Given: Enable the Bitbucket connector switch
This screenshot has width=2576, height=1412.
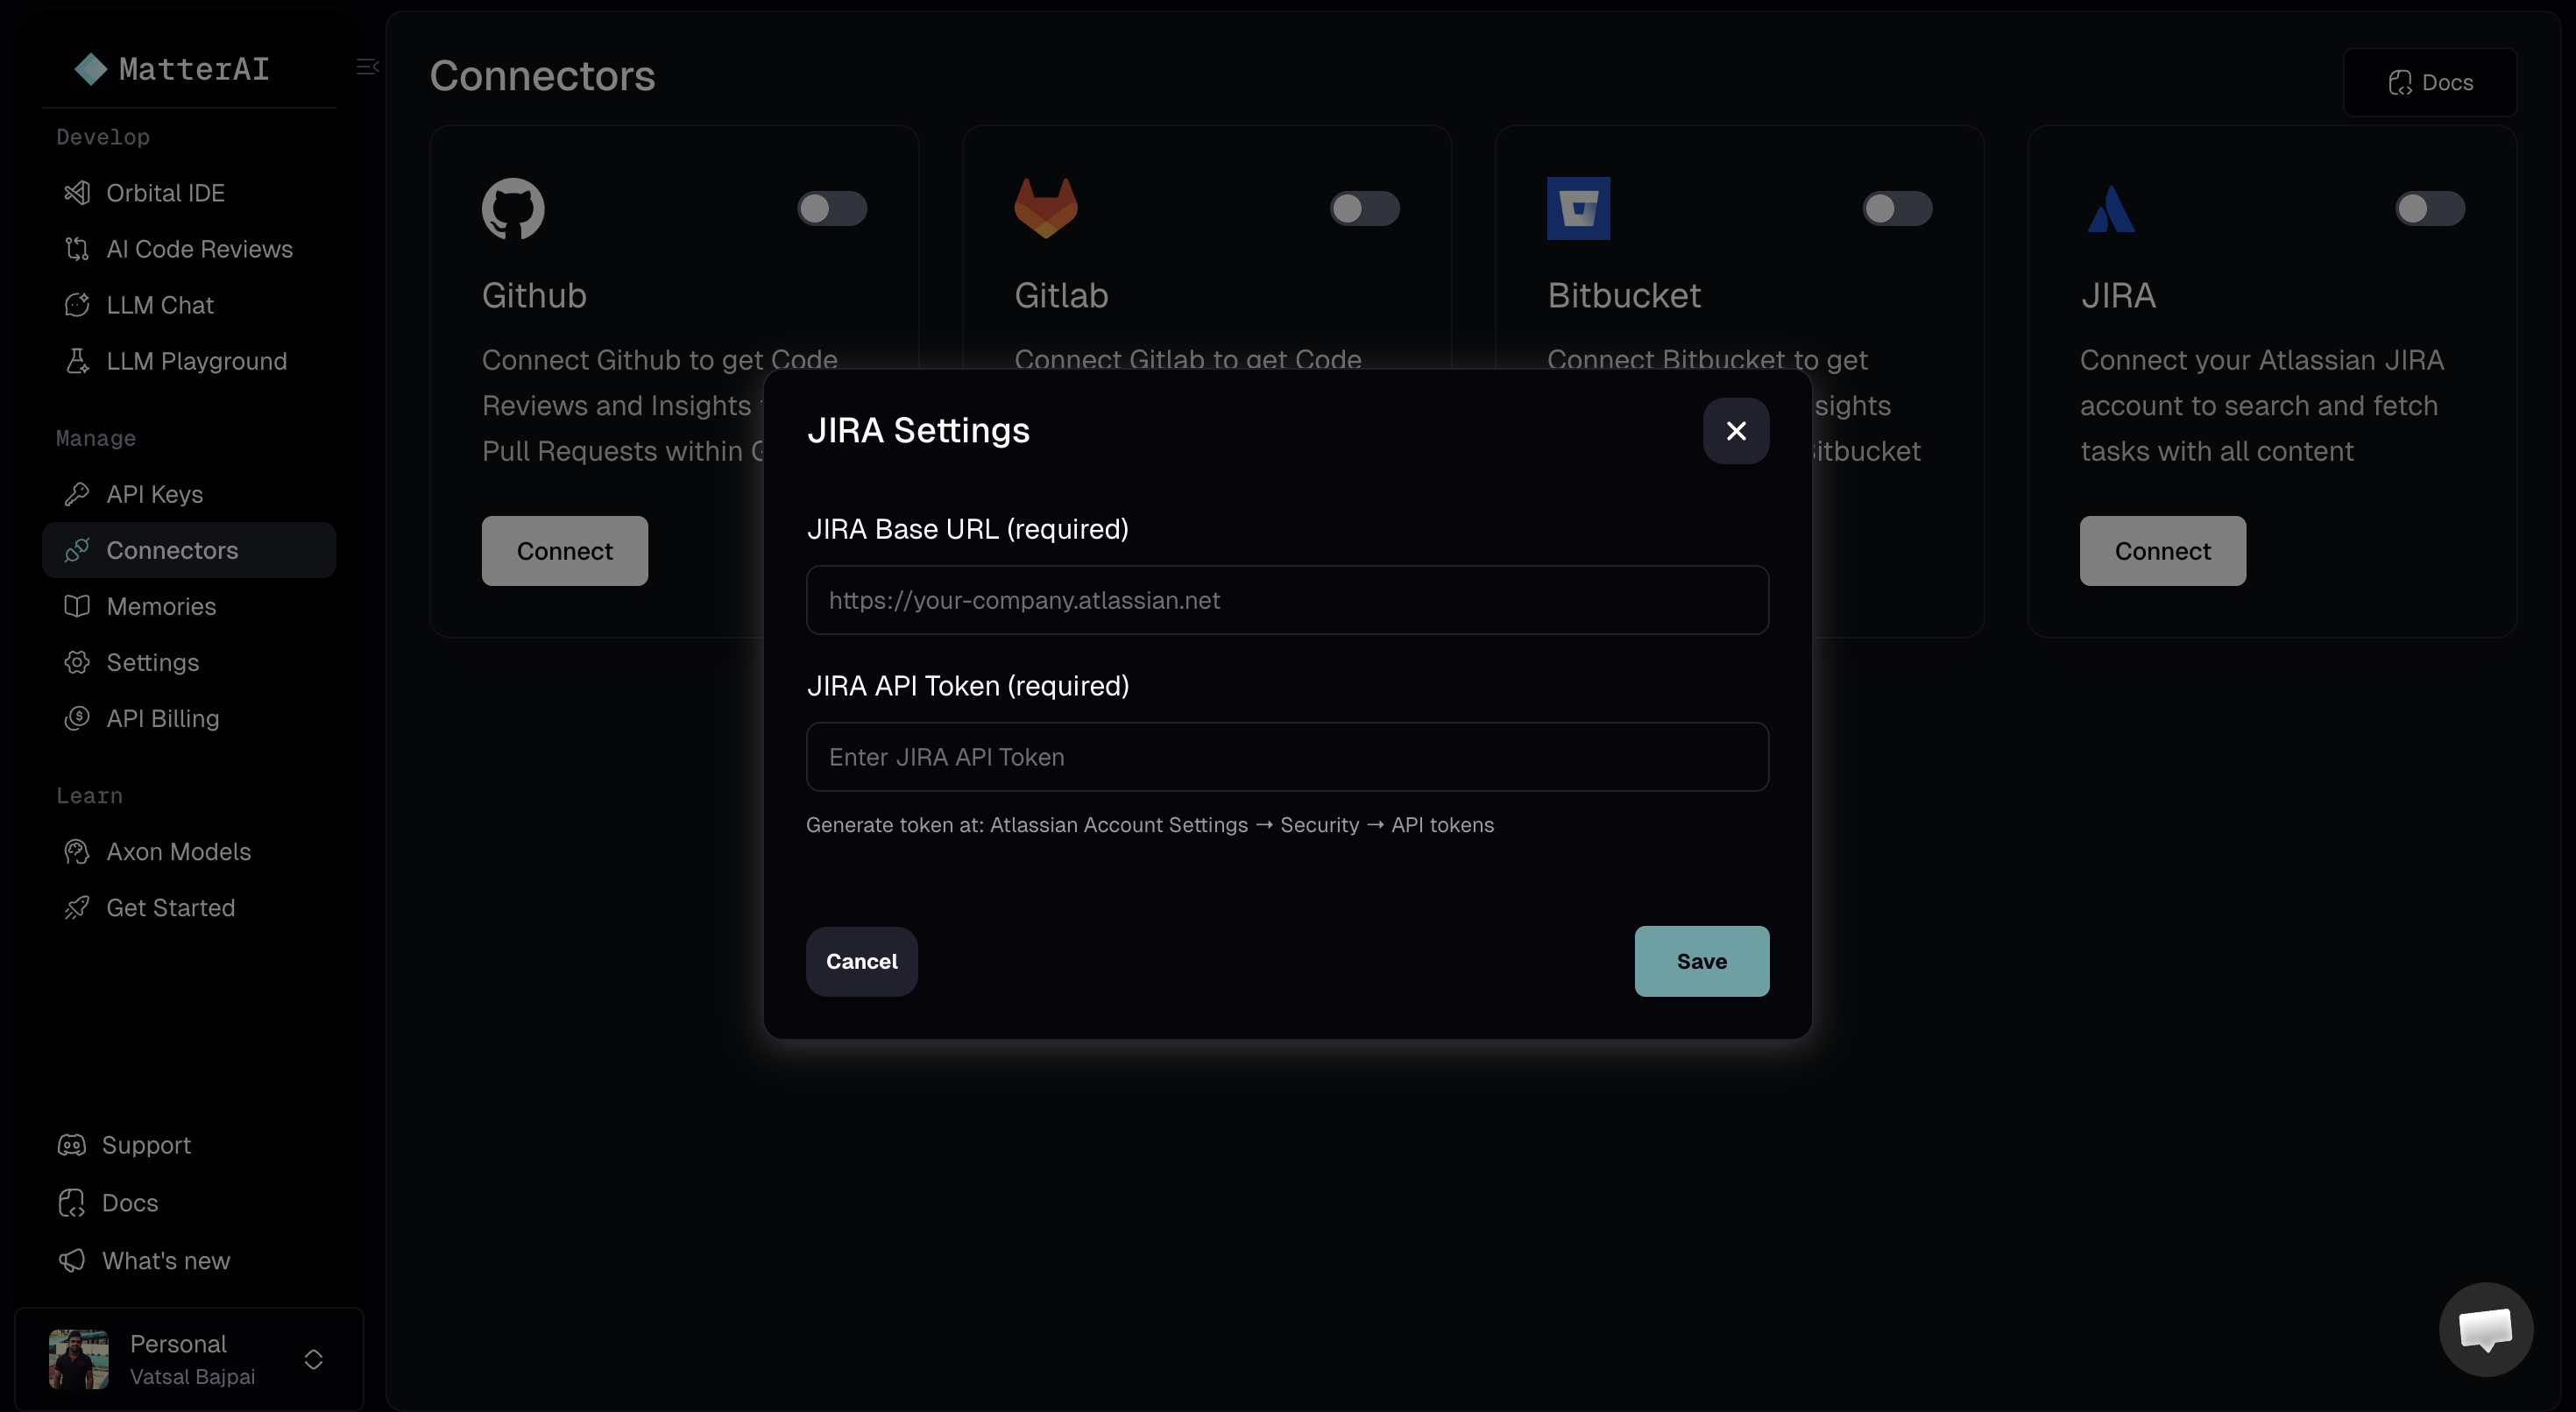Looking at the screenshot, I should 1896,207.
